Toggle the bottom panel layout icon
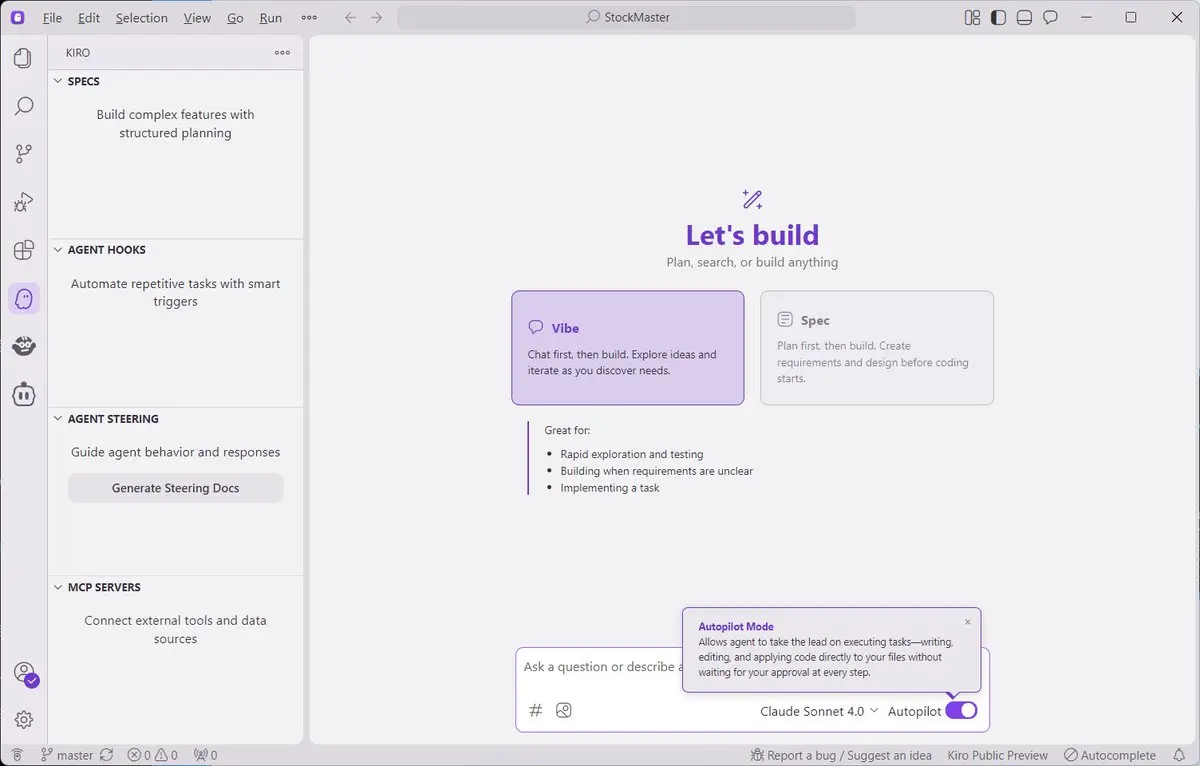 point(1024,17)
